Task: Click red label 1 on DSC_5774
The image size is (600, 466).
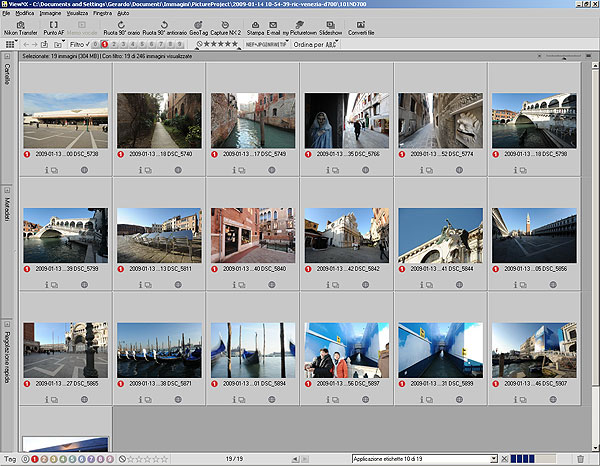Action: point(402,154)
